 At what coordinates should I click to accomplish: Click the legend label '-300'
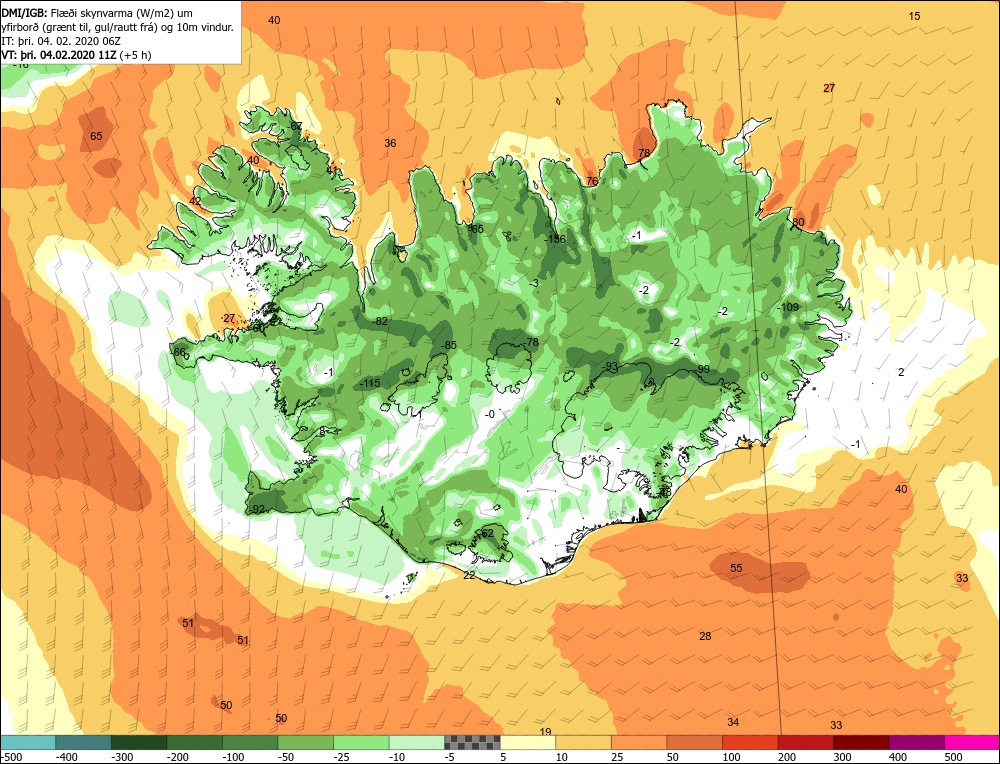(x=122, y=757)
